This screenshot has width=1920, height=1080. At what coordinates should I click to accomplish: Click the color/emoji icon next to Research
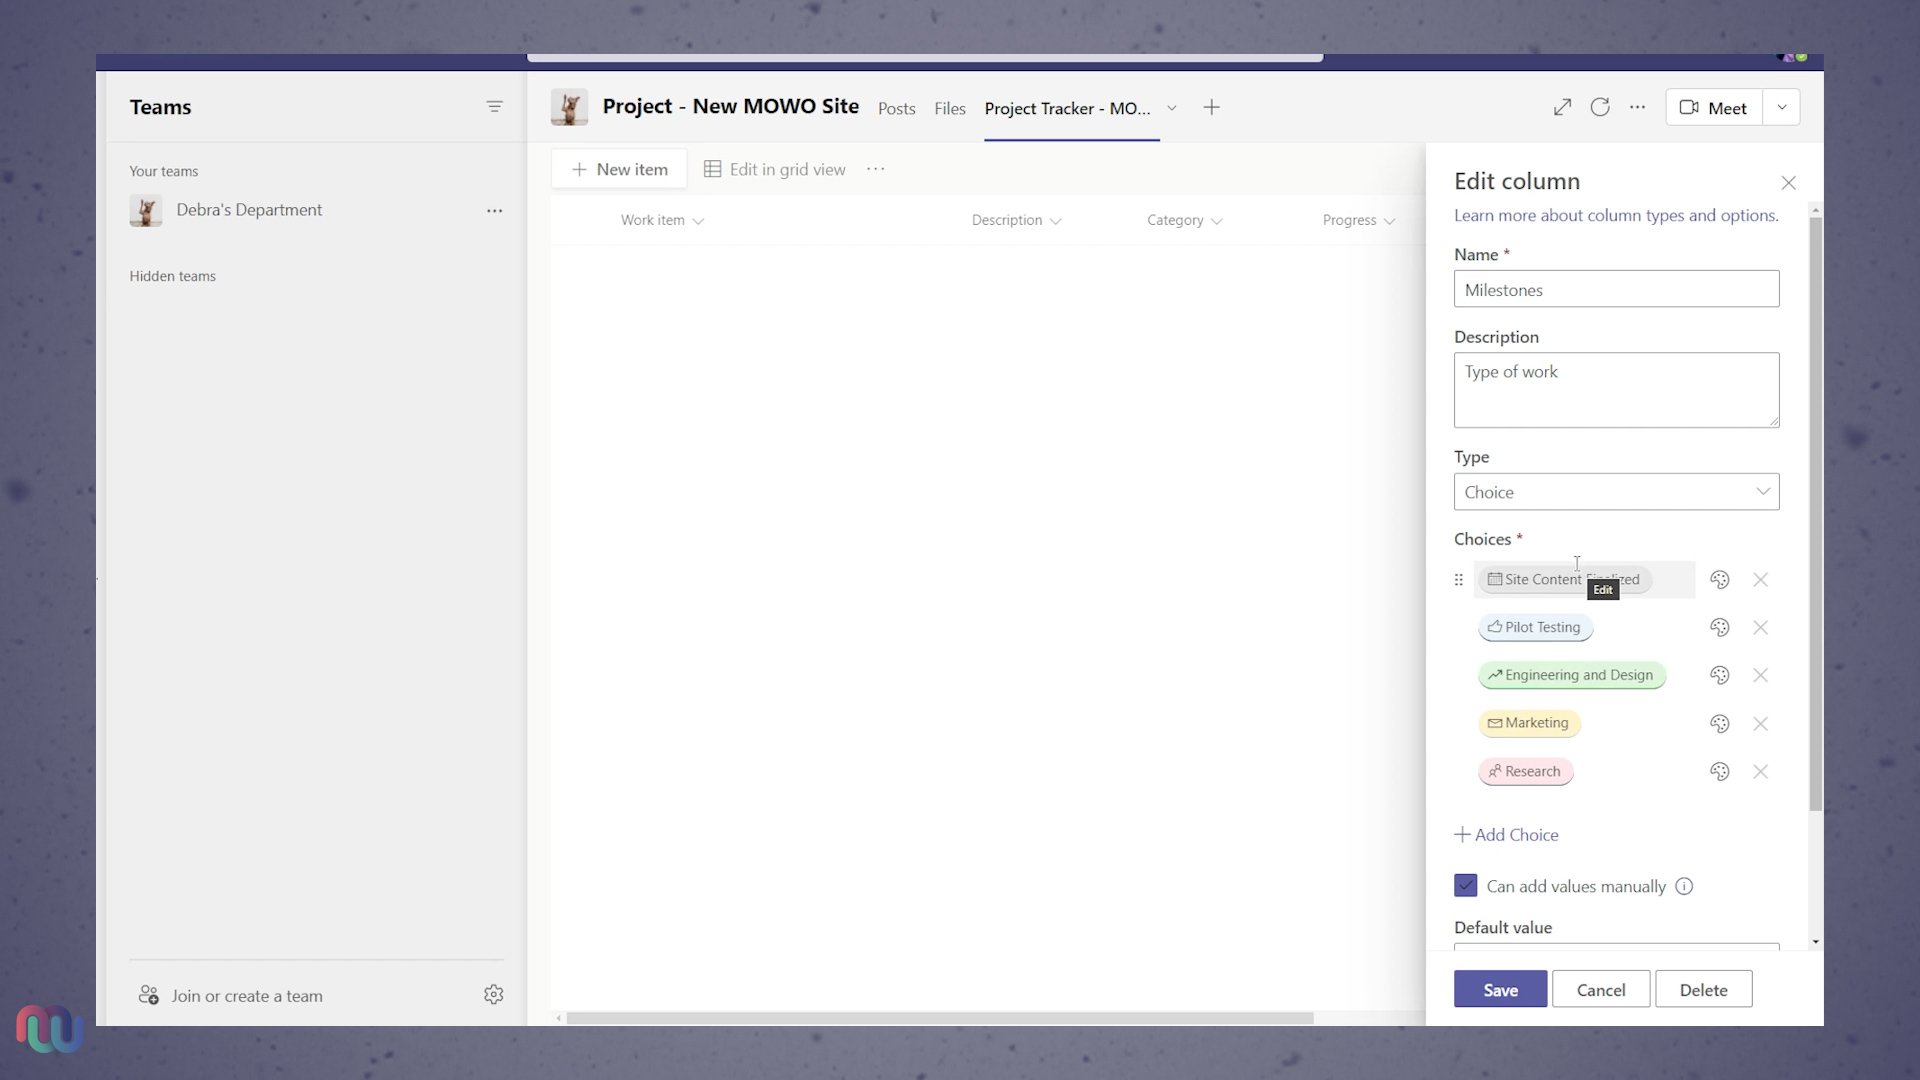tap(1720, 770)
